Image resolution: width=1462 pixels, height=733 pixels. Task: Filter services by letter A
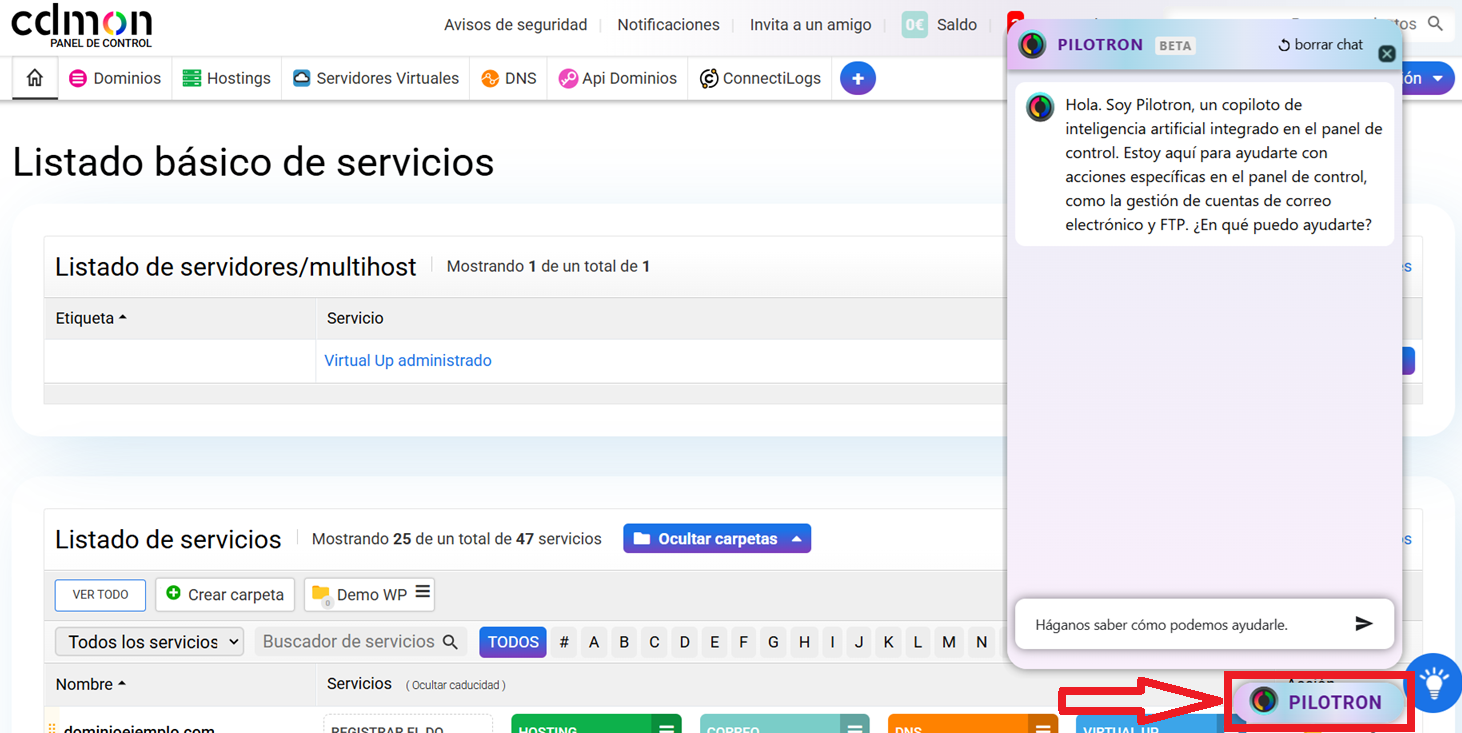[594, 642]
